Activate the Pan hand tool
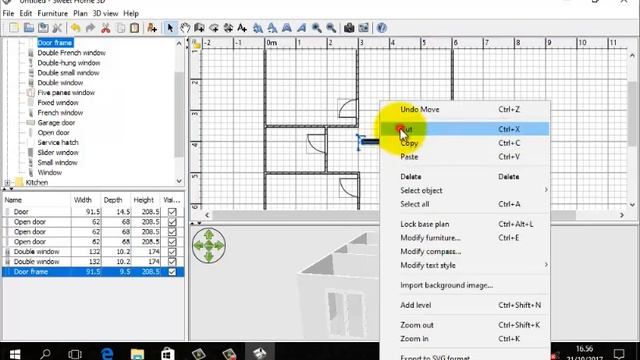This screenshot has width=640, height=360. (185, 28)
